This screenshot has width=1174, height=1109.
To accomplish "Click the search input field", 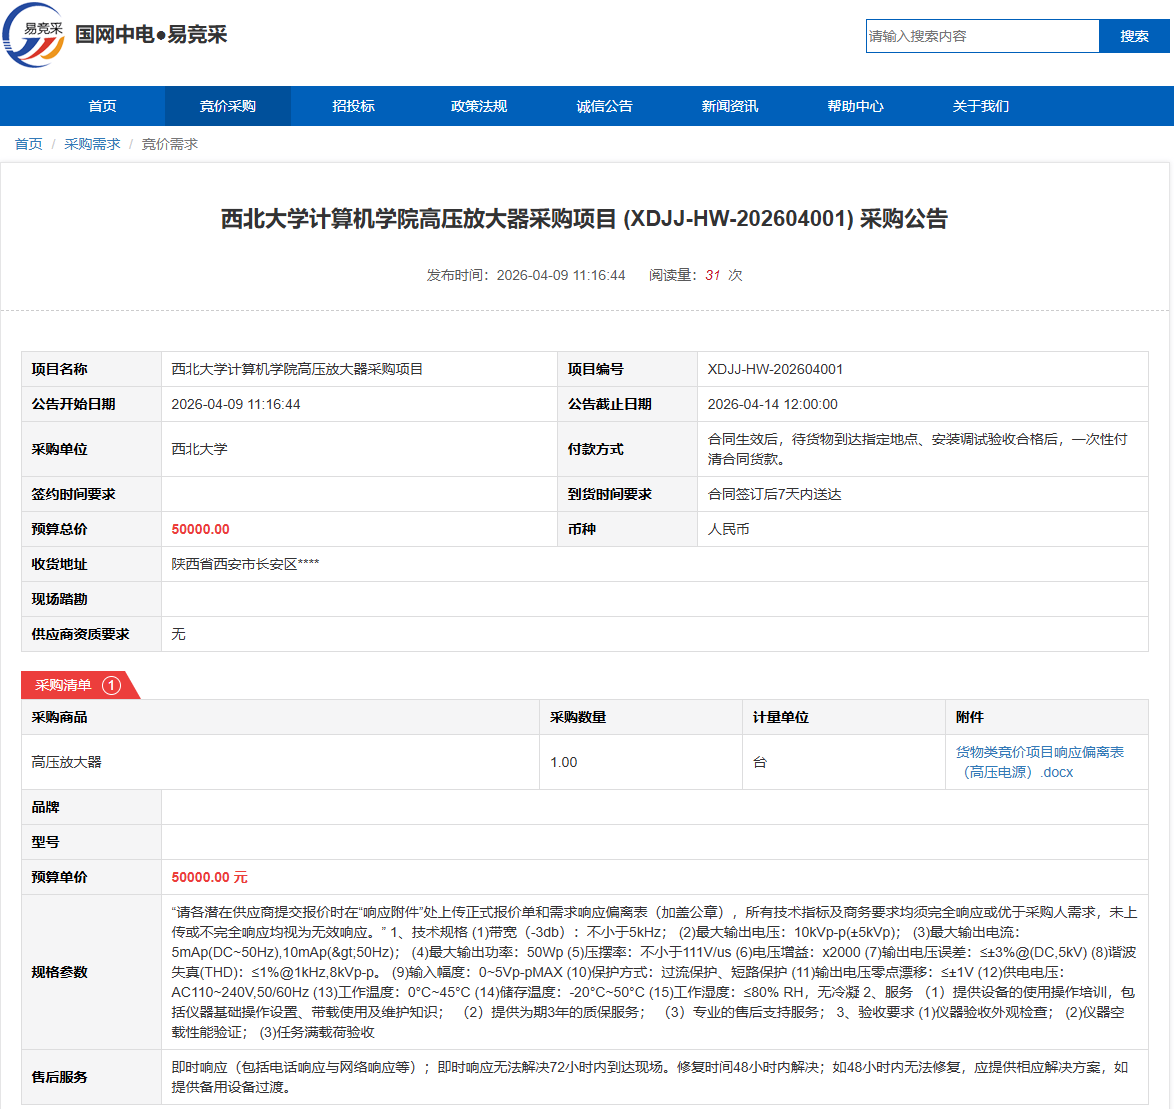I will tap(981, 36).
